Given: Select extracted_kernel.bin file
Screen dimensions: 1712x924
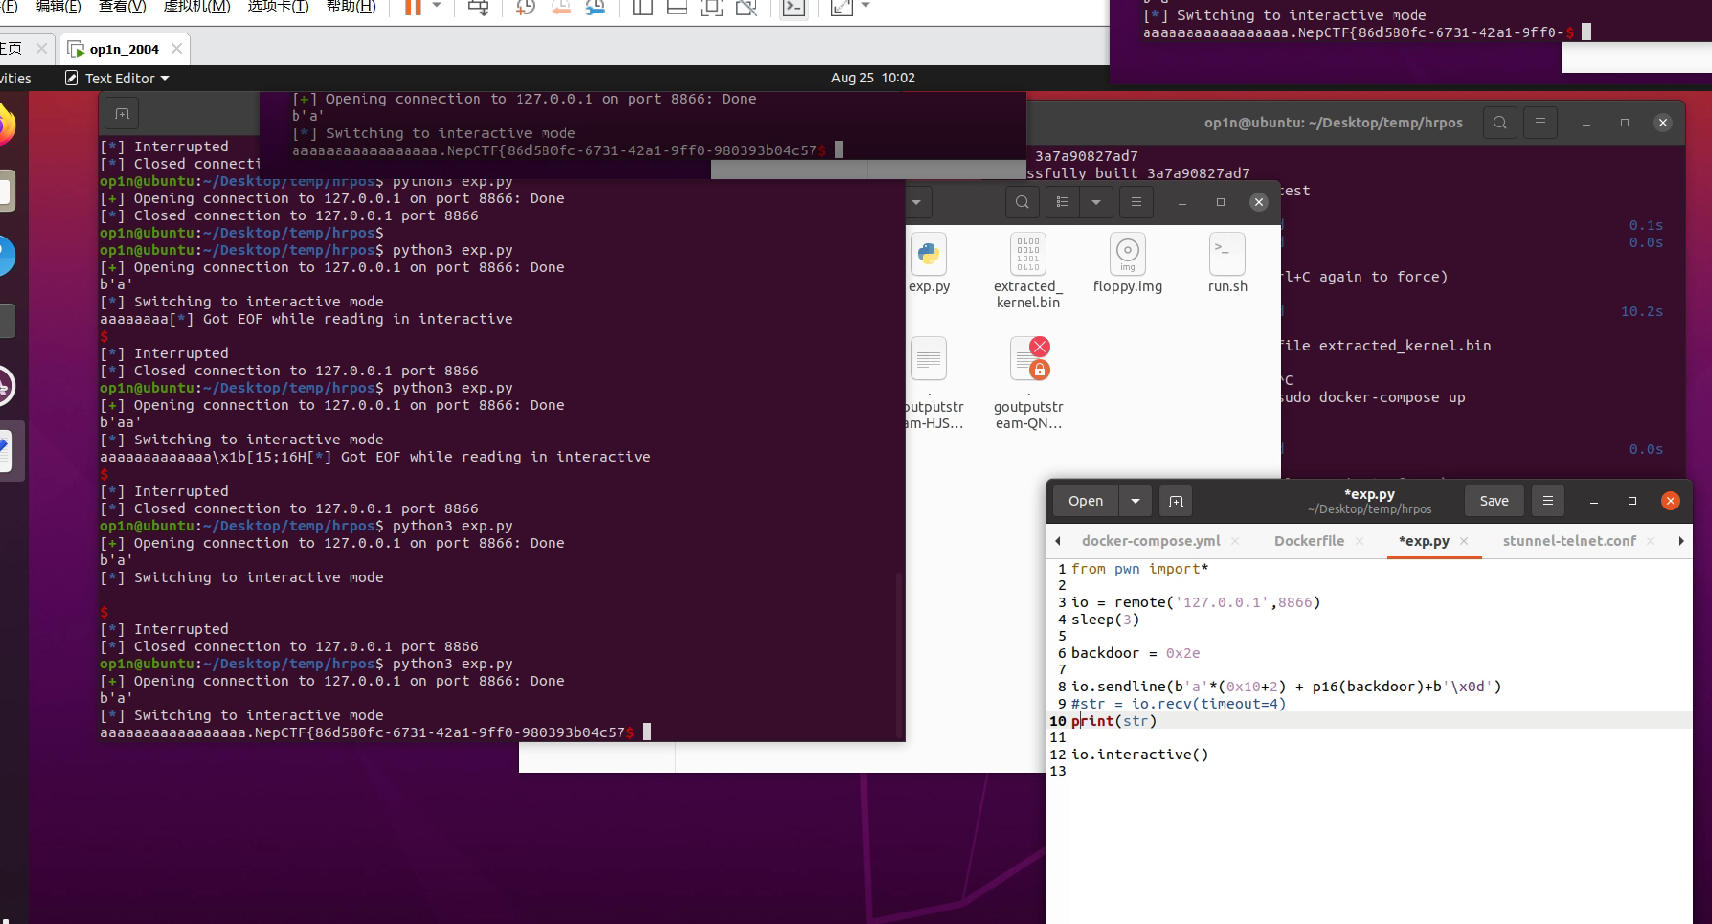Looking at the screenshot, I should point(1028,270).
